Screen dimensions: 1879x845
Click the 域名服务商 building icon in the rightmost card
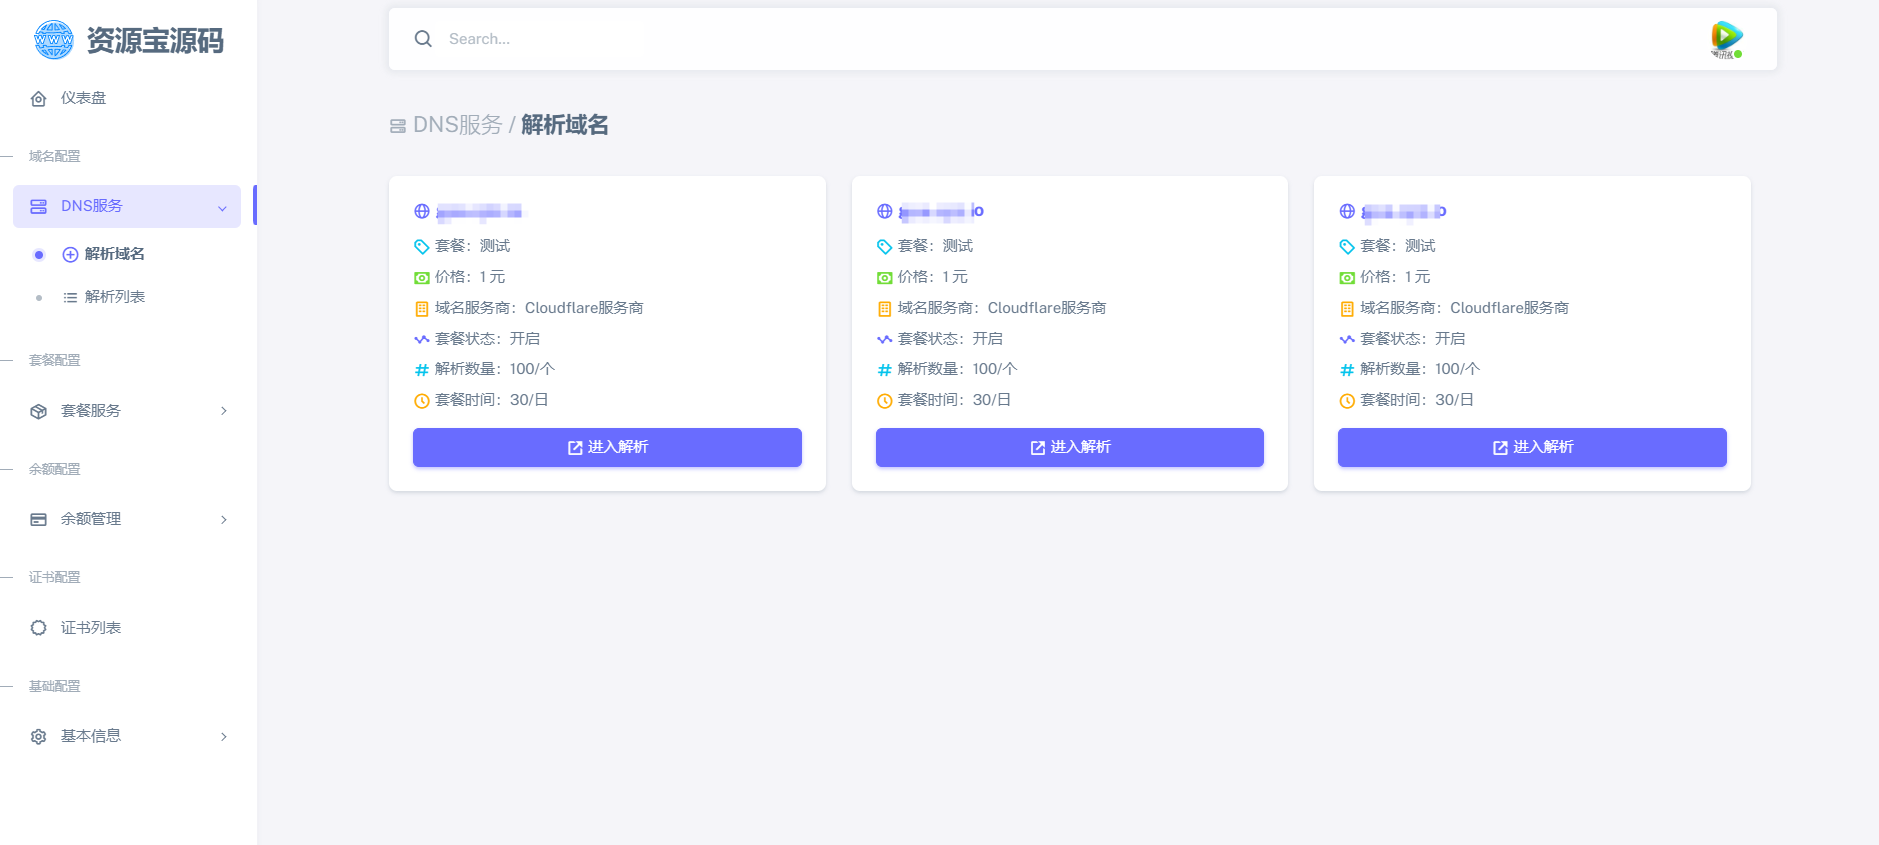(x=1347, y=309)
